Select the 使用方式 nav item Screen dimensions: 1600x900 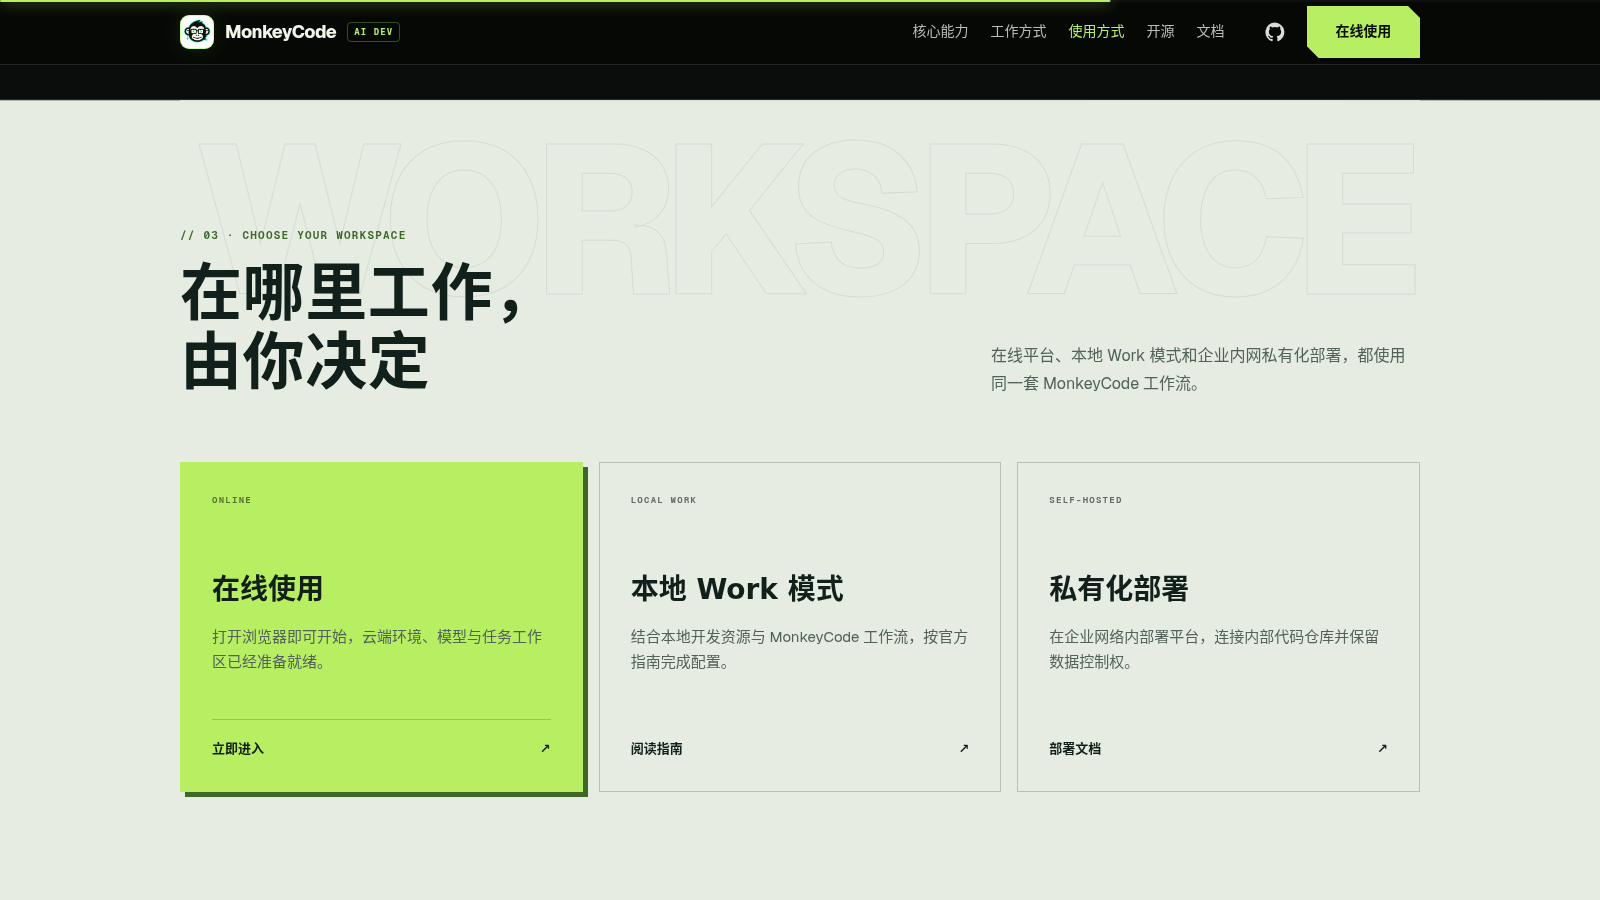tap(1096, 32)
